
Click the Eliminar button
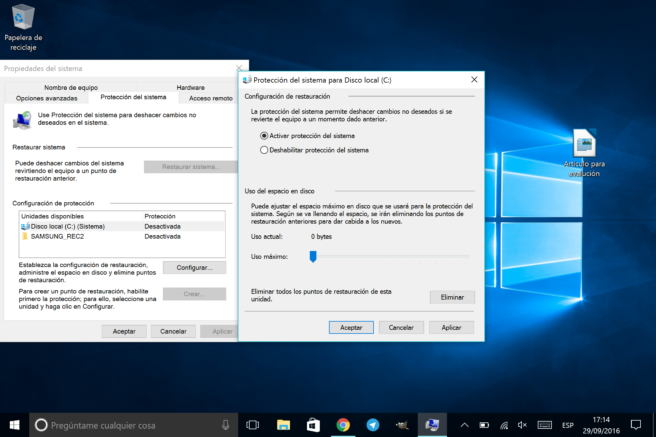click(x=452, y=297)
